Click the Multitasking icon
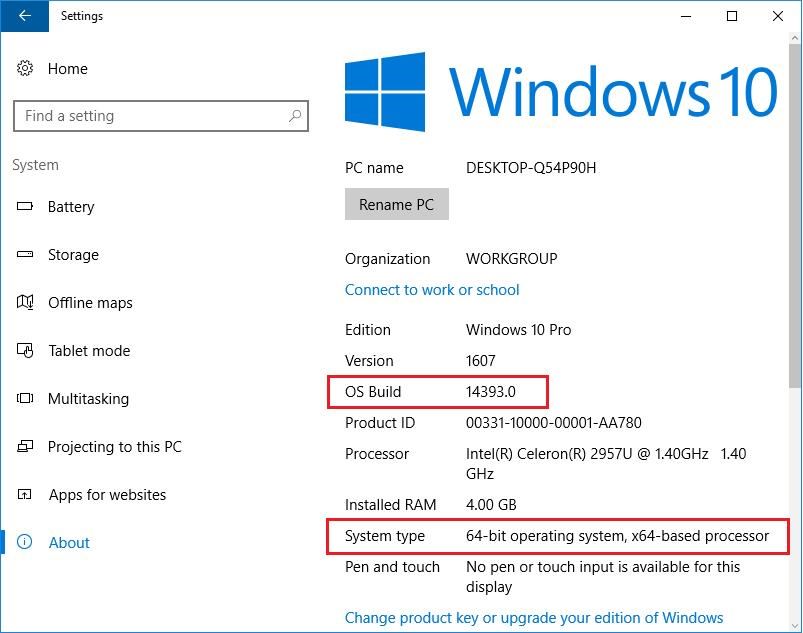803x633 pixels. (25, 398)
